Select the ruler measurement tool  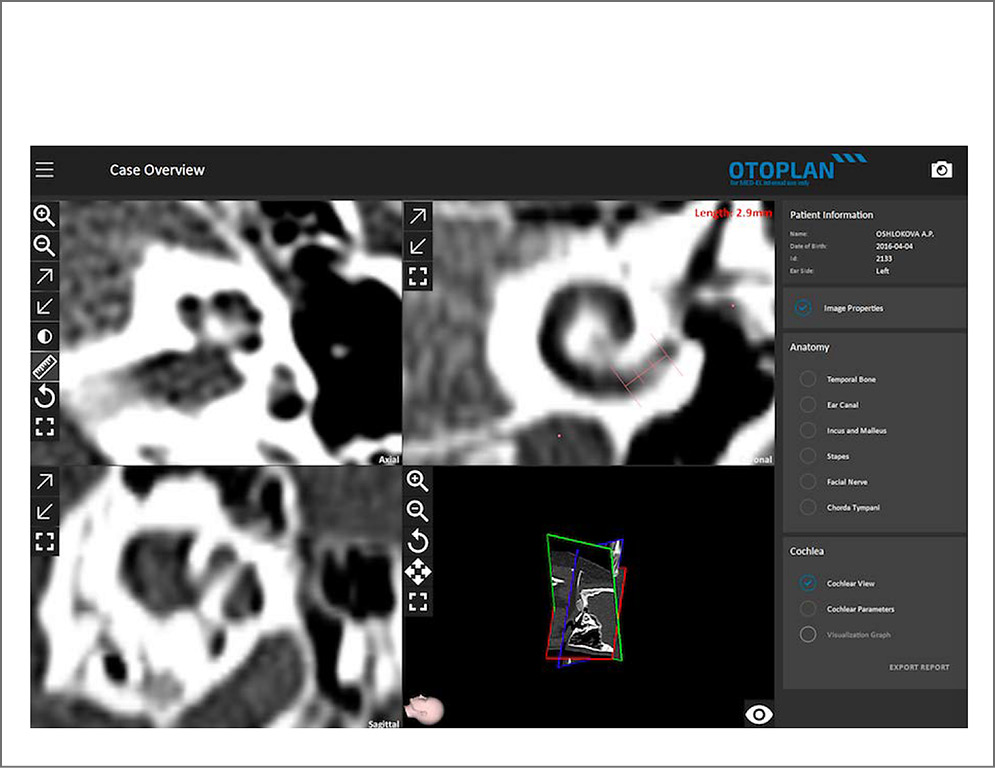pos(45,367)
